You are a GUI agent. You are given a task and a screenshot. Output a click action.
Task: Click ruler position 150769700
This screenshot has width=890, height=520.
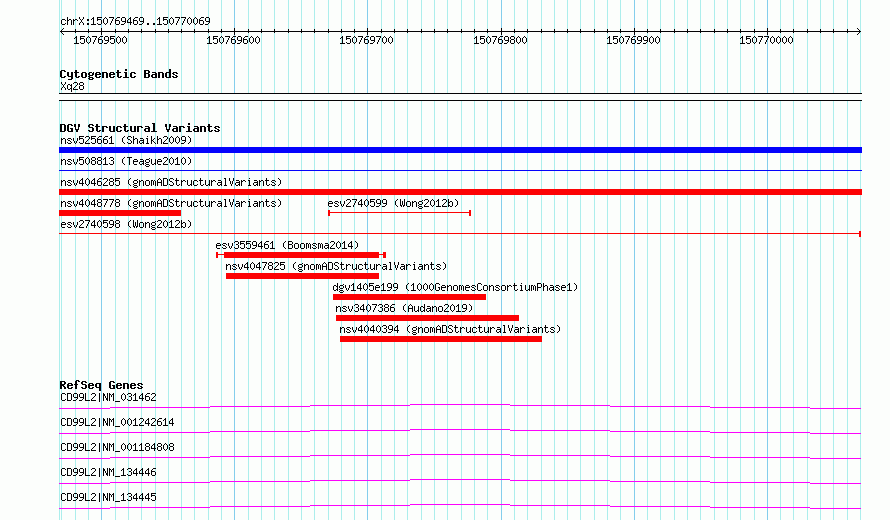tap(366, 40)
